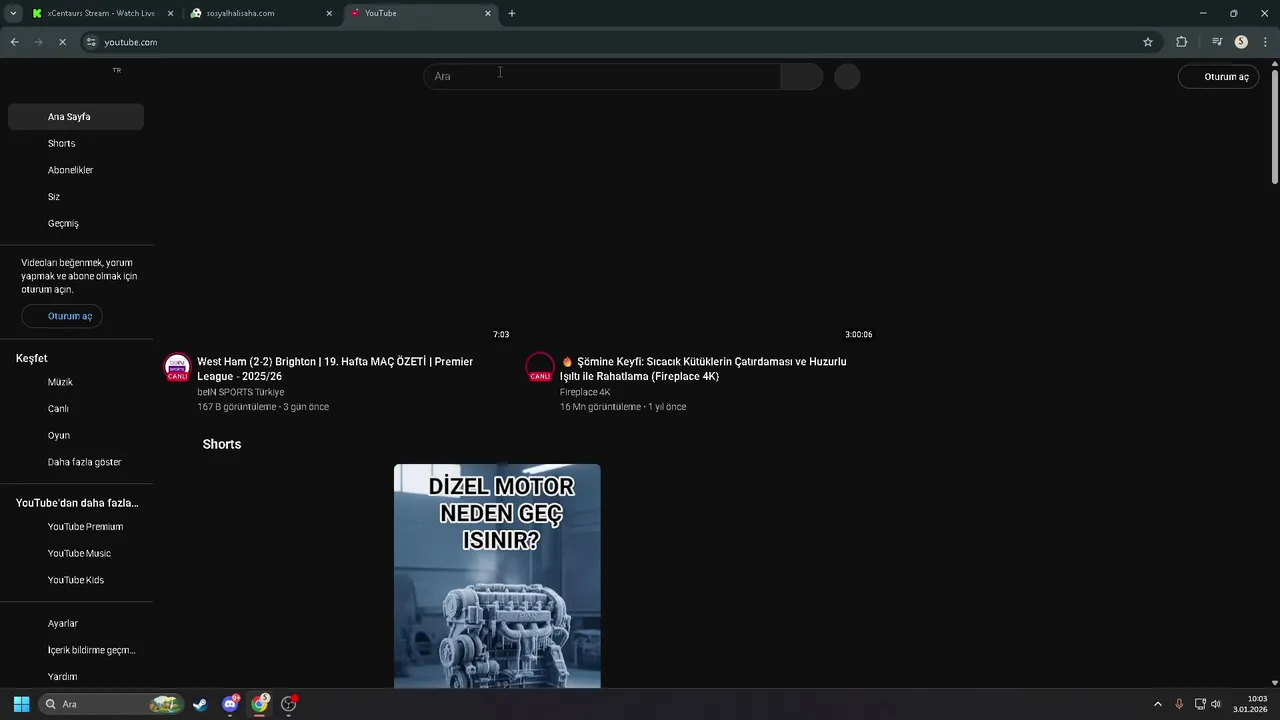Switch to sosyalhalisaha.com tab

click(x=262, y=13)
